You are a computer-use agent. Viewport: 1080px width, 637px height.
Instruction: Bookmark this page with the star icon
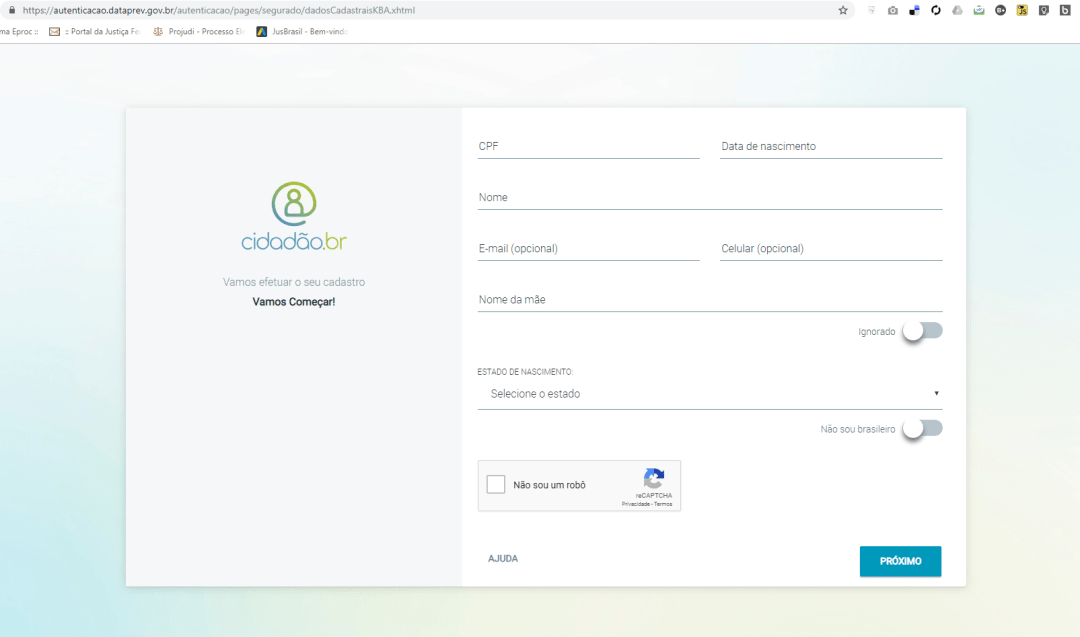tap(843, 10)
